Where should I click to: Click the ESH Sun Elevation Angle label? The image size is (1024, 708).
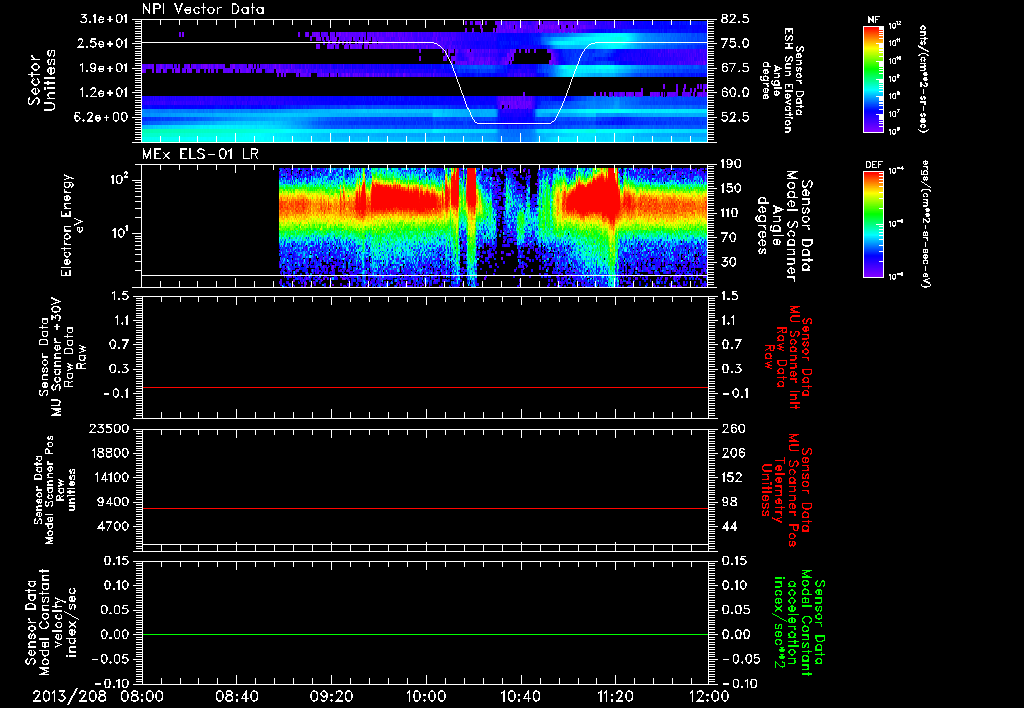coord(785,80)
